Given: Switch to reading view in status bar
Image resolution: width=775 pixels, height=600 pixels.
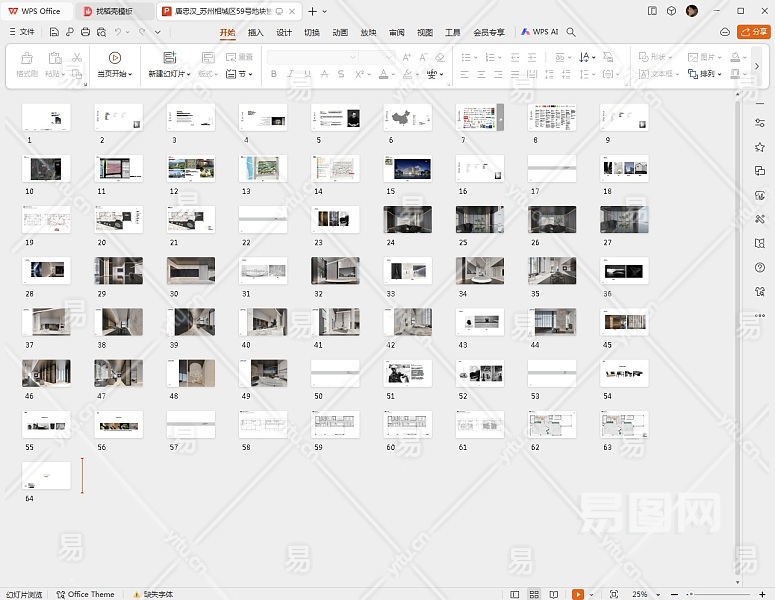Looking at the screenshot, I should (x=554, y=594).
